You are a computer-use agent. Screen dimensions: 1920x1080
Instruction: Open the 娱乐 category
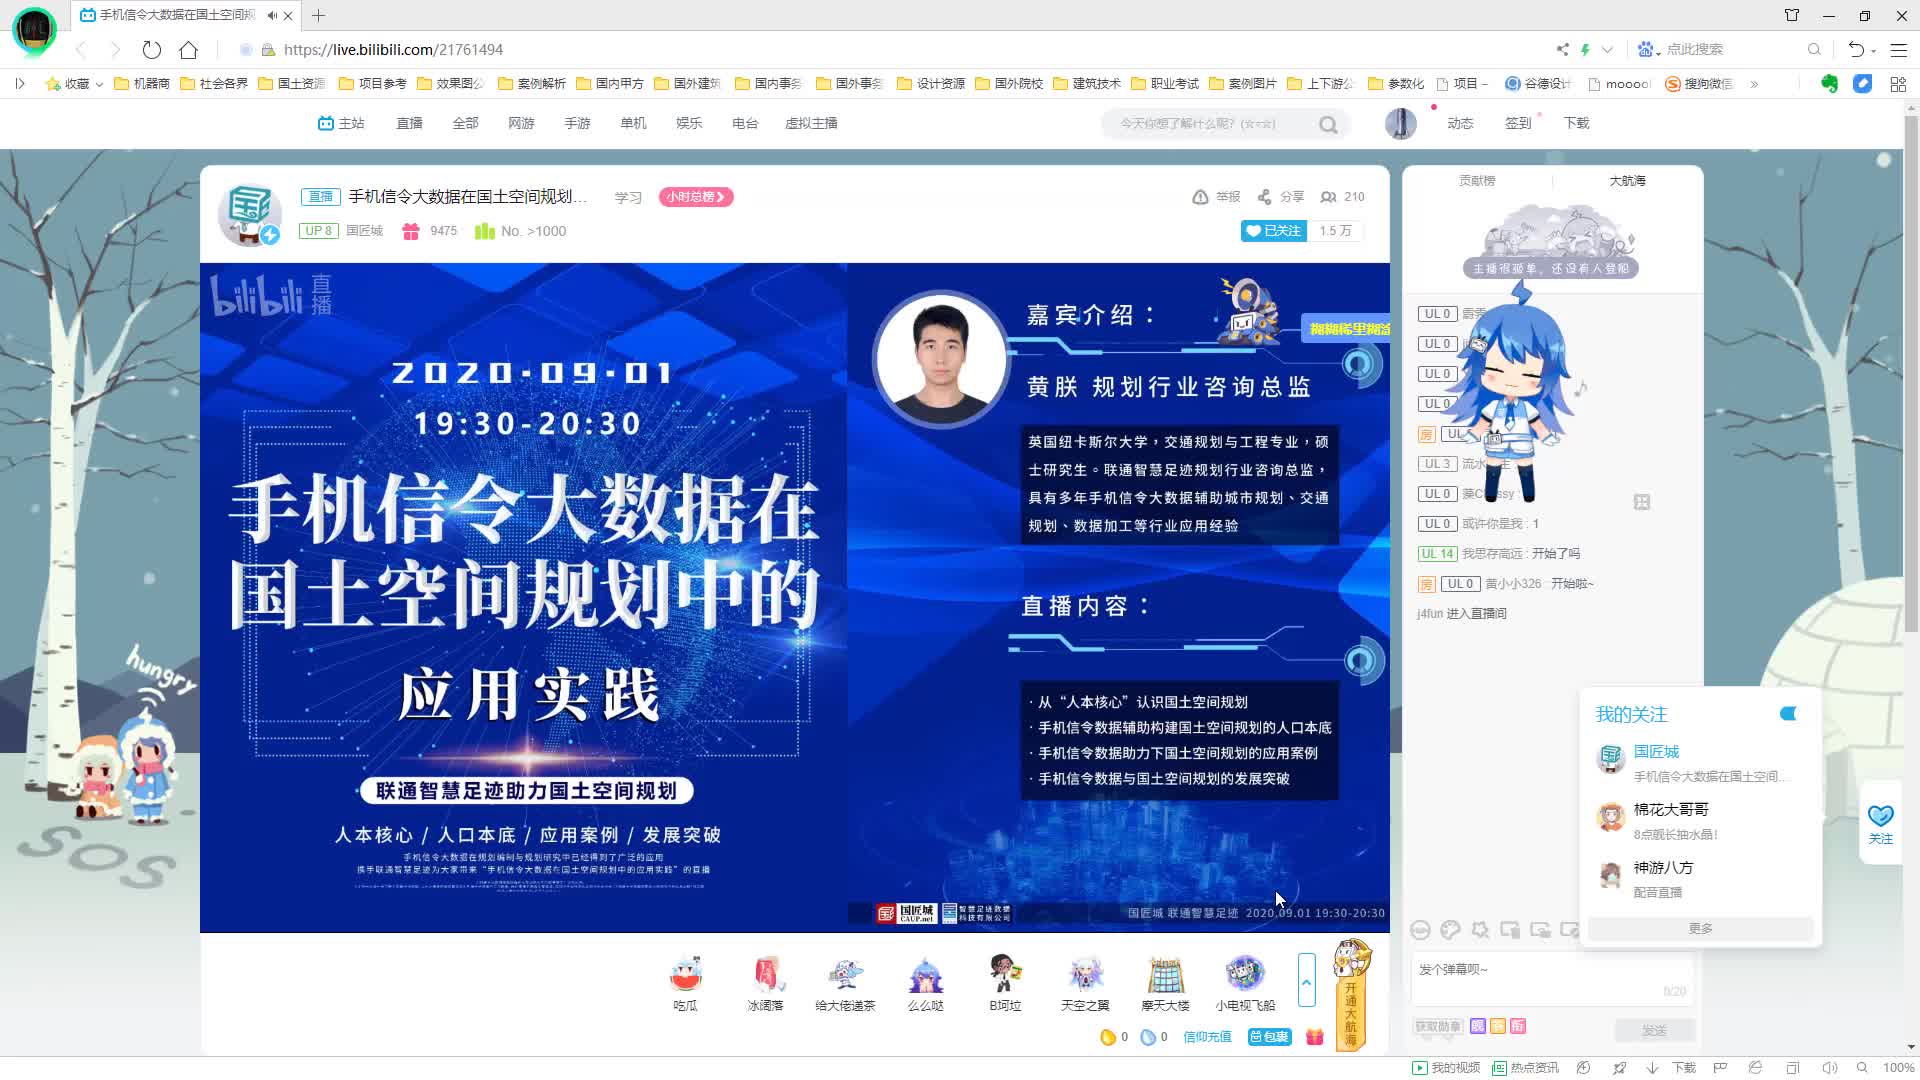click(689, 123)
